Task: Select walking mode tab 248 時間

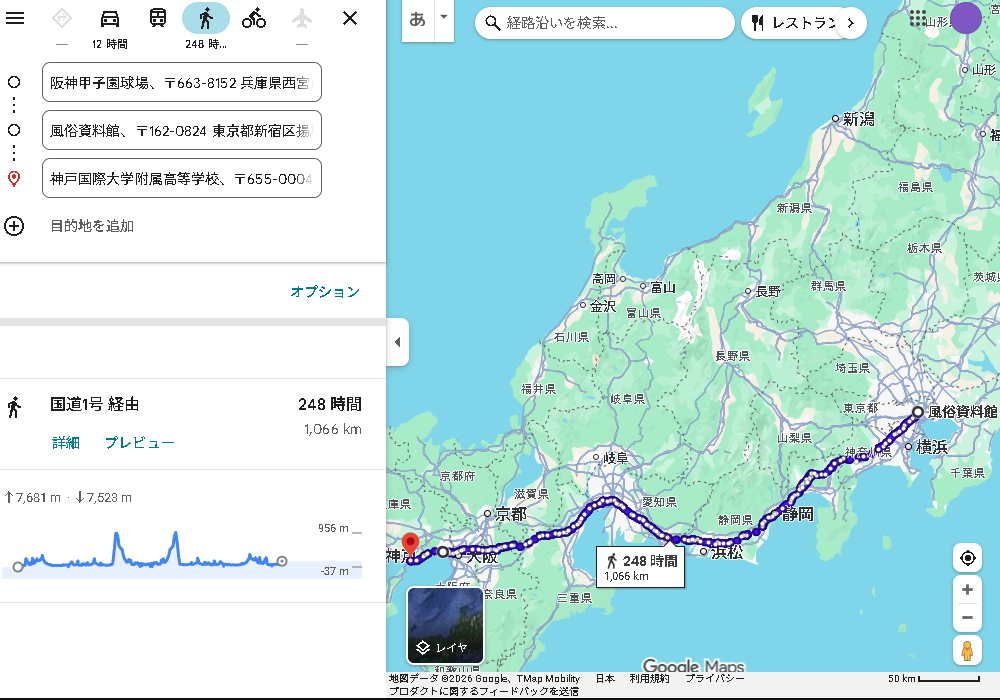Action: tap(206, 18)
